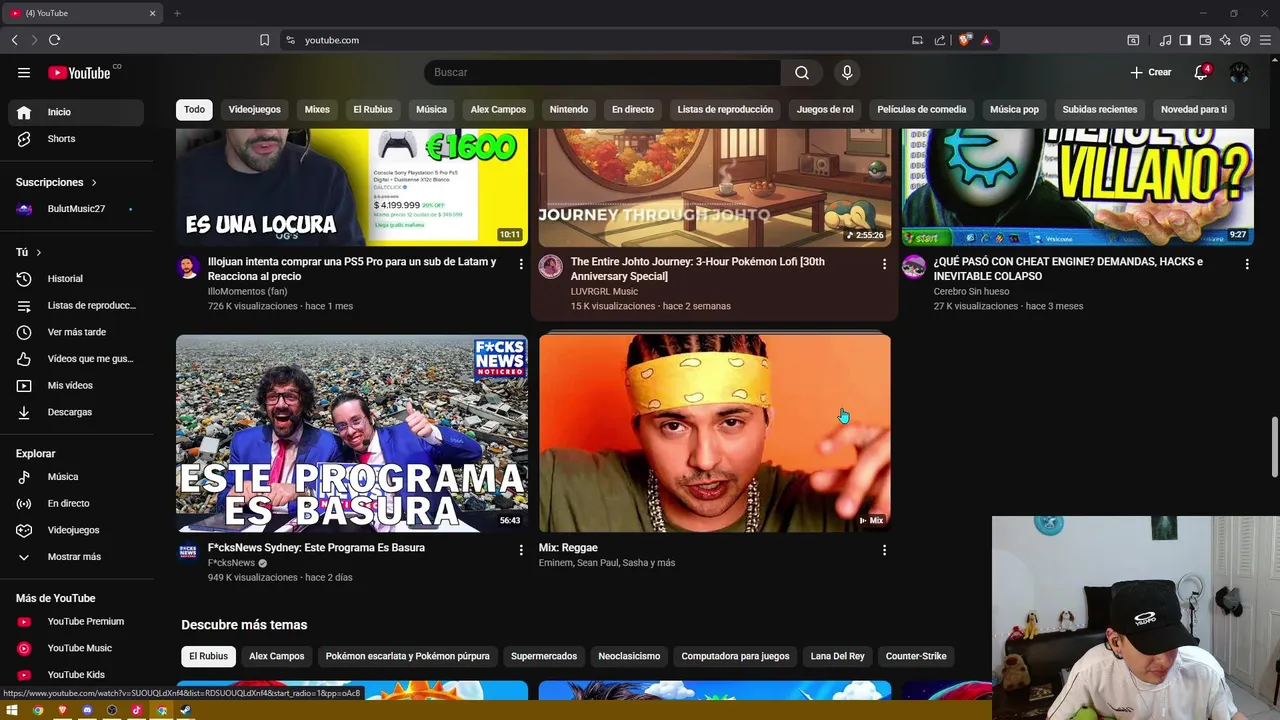
Task: Open OBS Studio from the taskbar
Action: click(112, 710)
